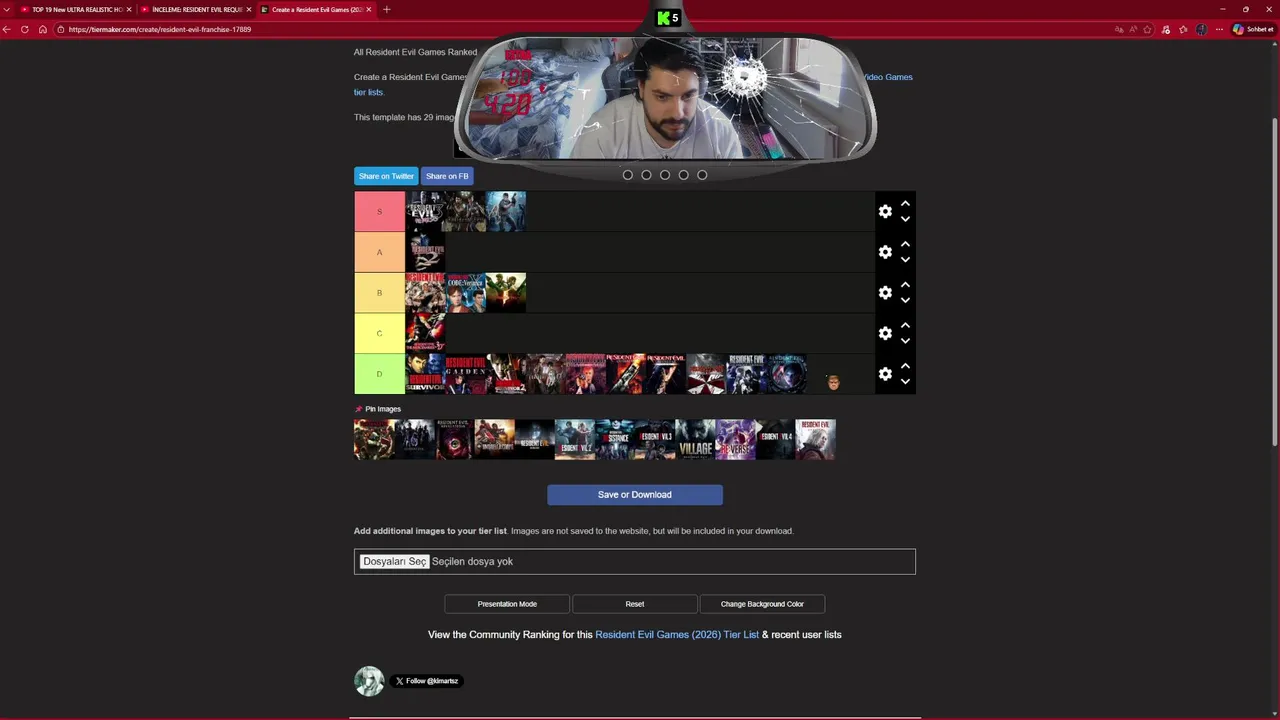Select the first overlay dot indicator
1280x720 pixels.
(628, 175)
